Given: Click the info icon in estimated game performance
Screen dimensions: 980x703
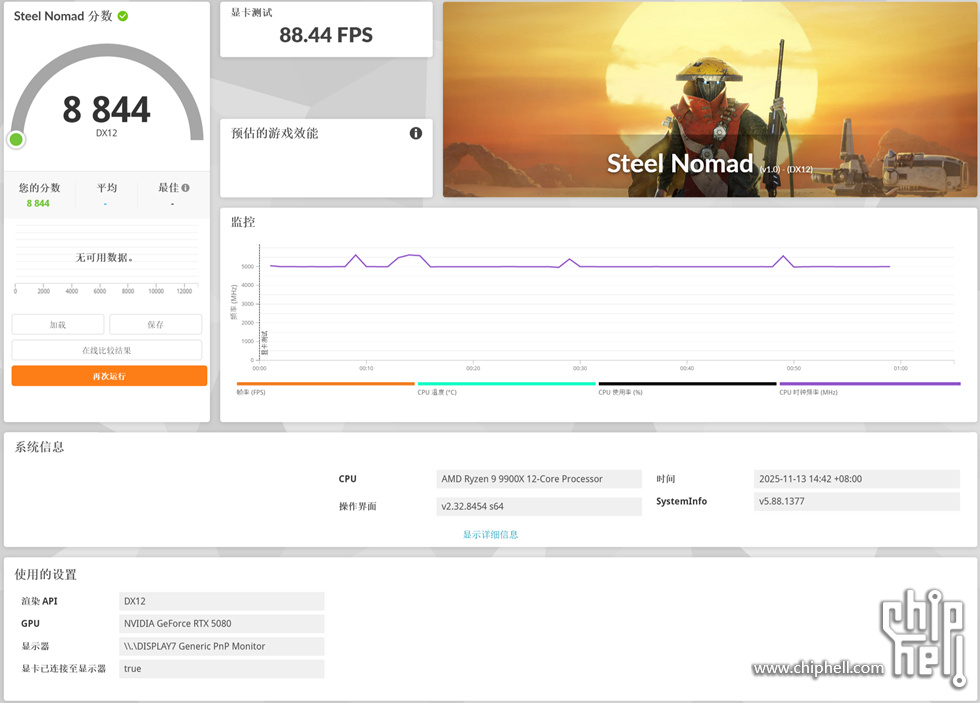Looking at the screenshot, I should pos(416,133).
